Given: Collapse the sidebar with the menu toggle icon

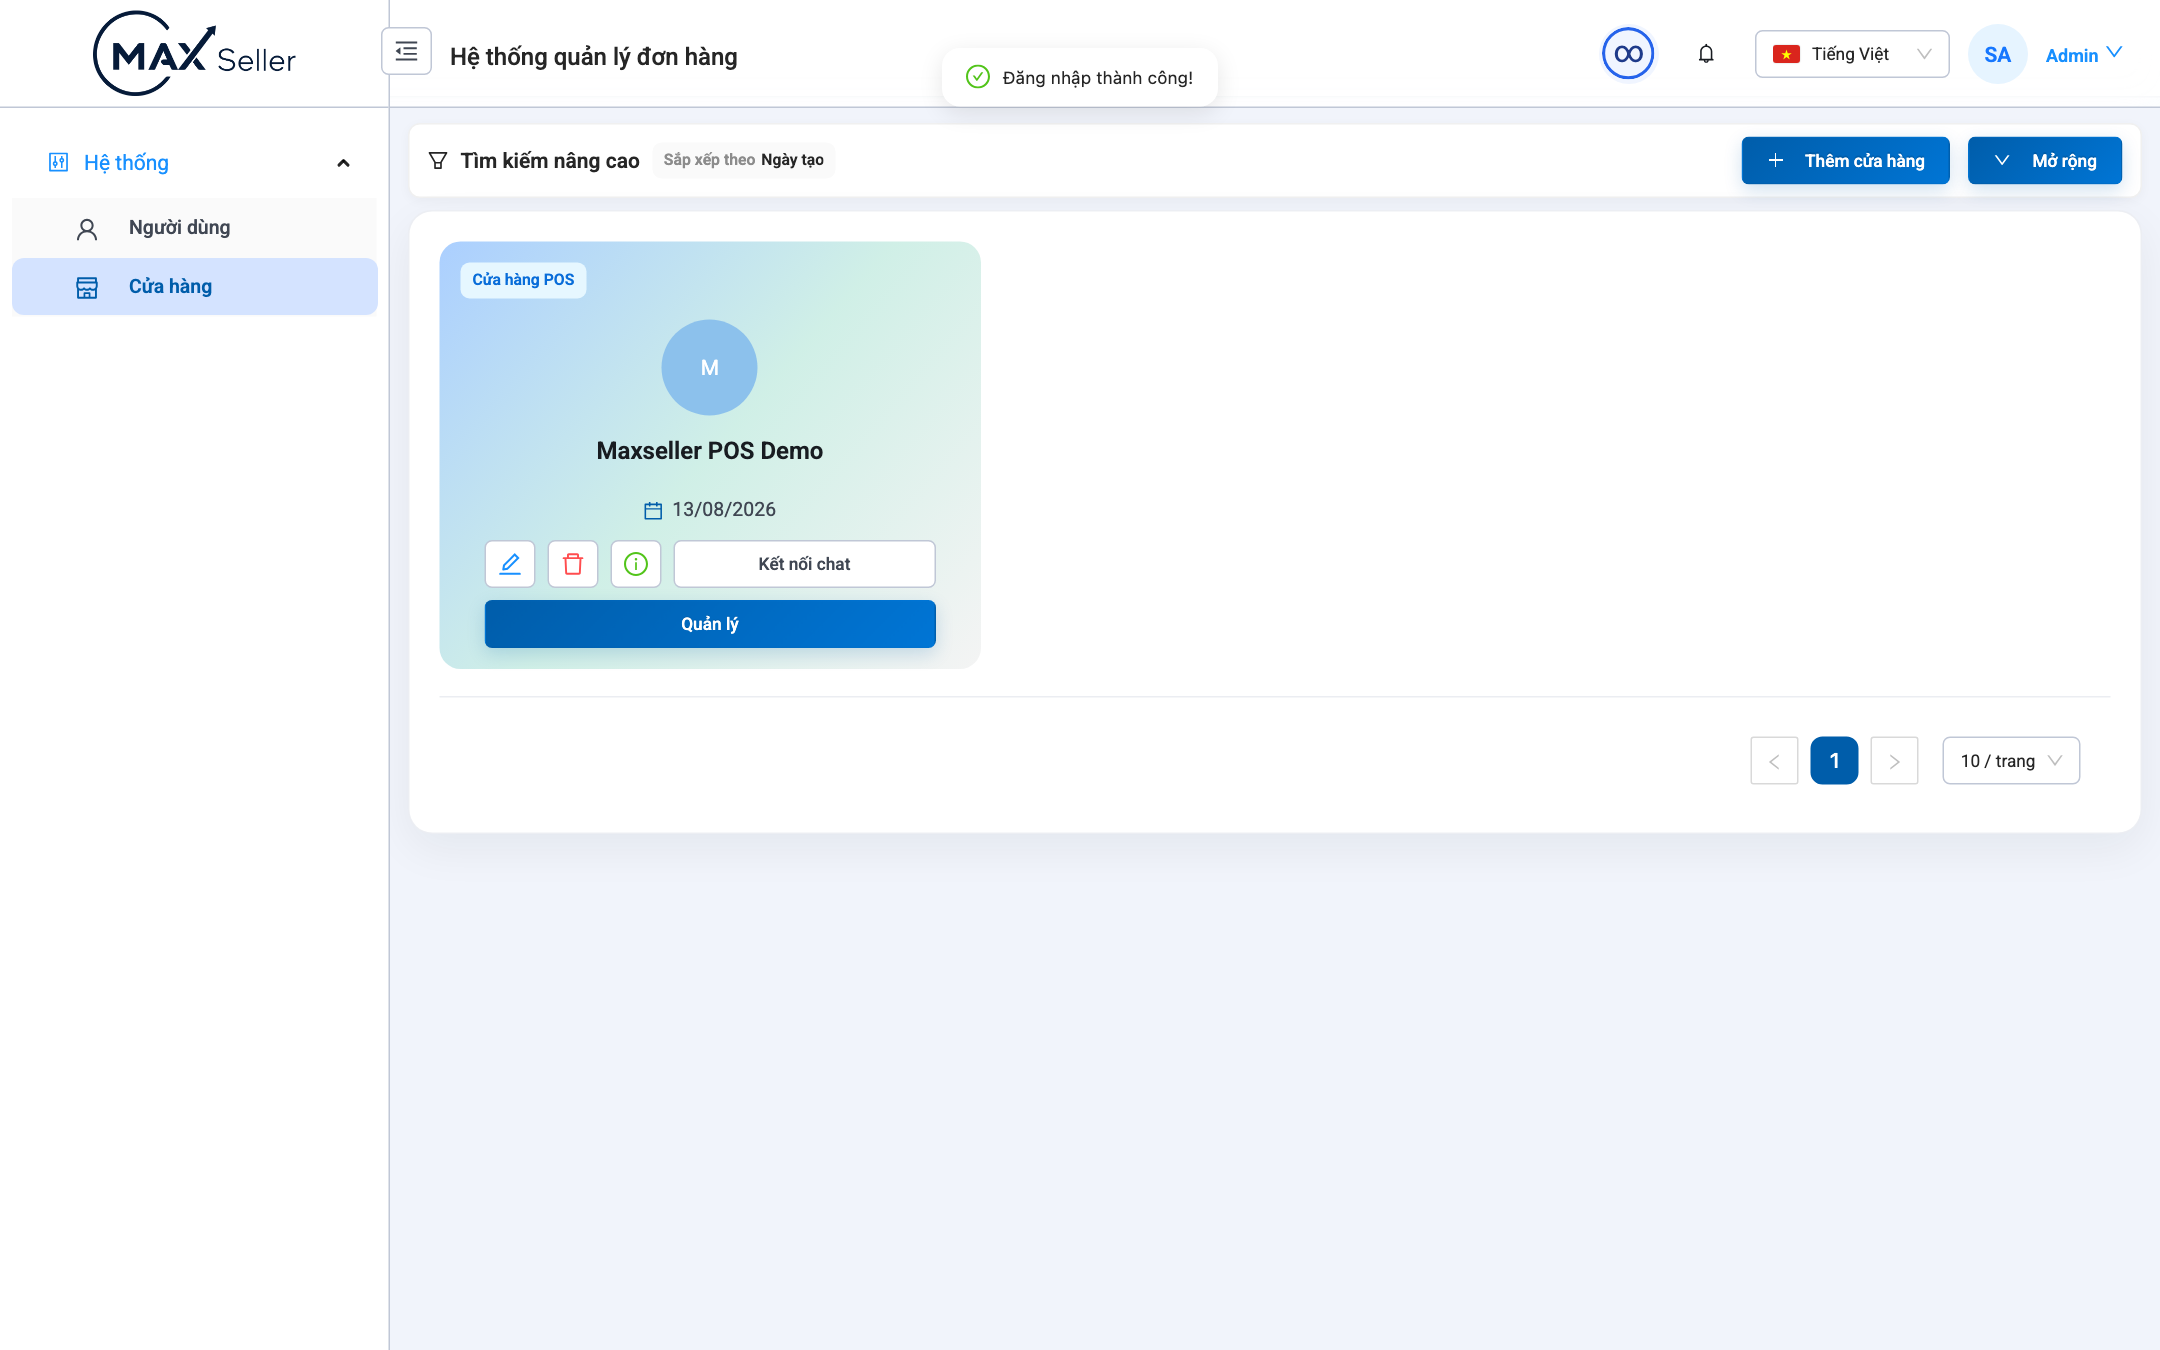Looking at the screenshot, I should pos(406,51).
